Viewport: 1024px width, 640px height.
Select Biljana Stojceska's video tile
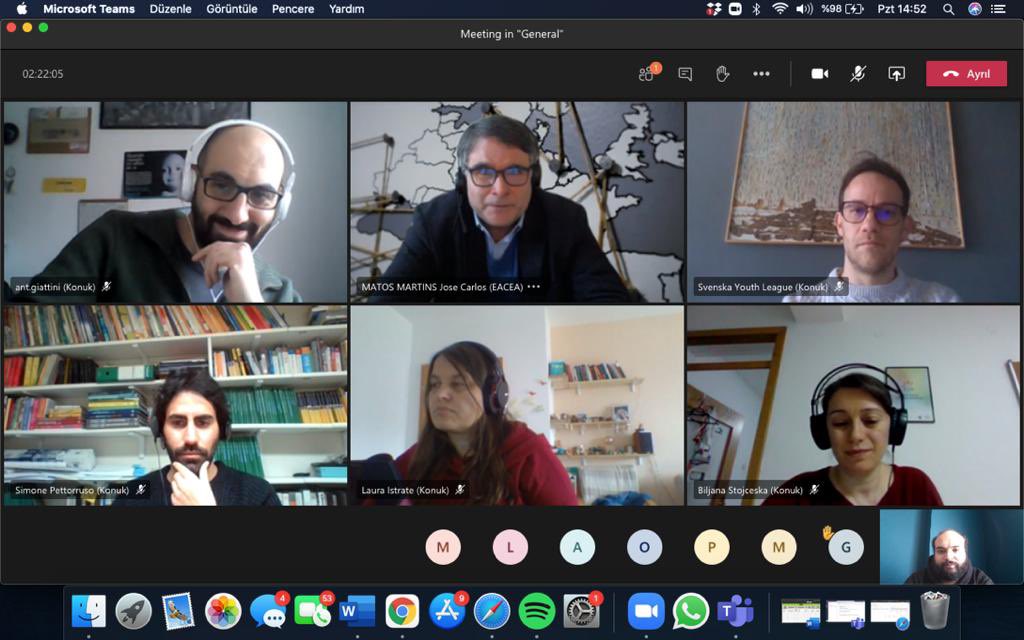tap(853, 405)
